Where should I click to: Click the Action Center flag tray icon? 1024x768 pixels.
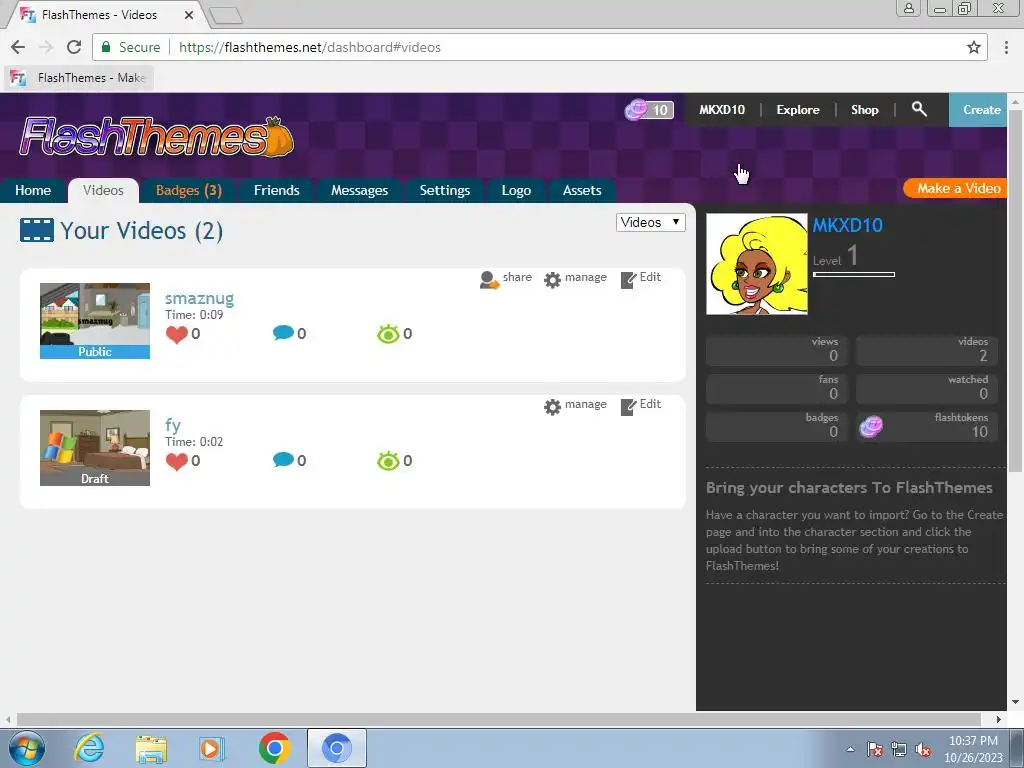click(874, 750)
